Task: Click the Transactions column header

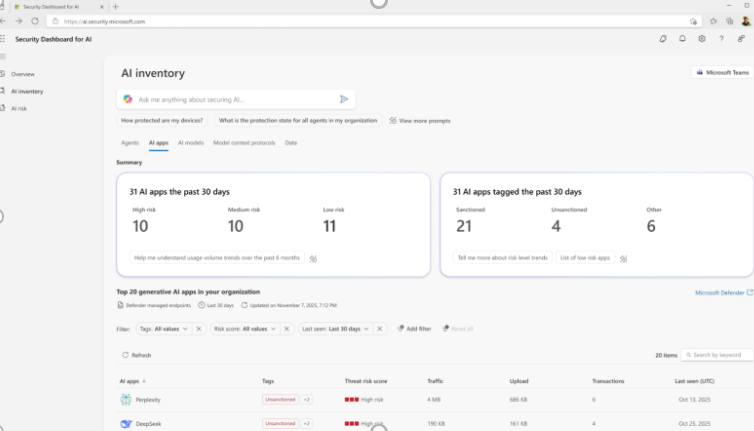Action: point(608,381)
